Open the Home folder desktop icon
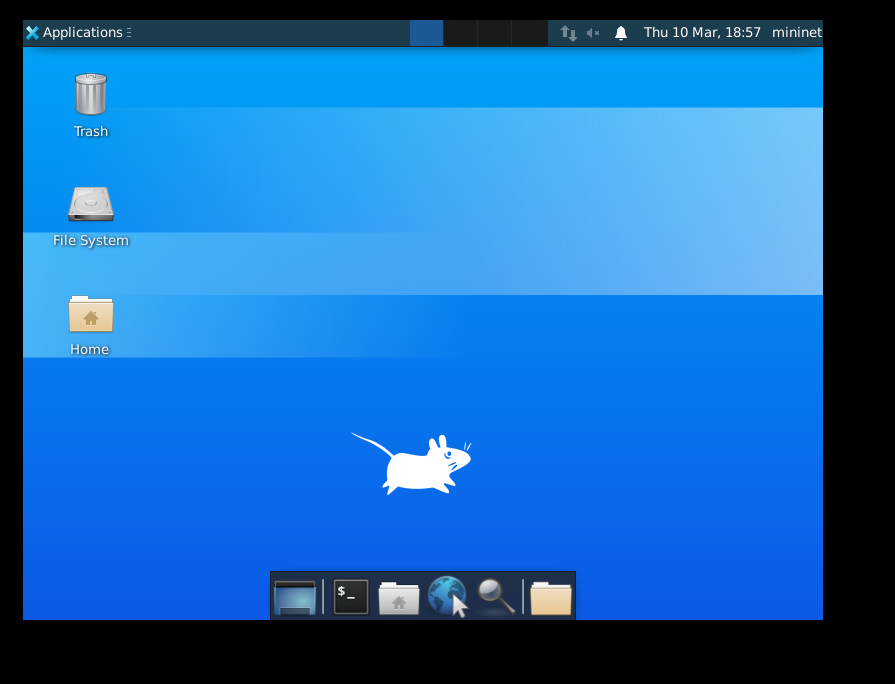 tap(90, 325)
